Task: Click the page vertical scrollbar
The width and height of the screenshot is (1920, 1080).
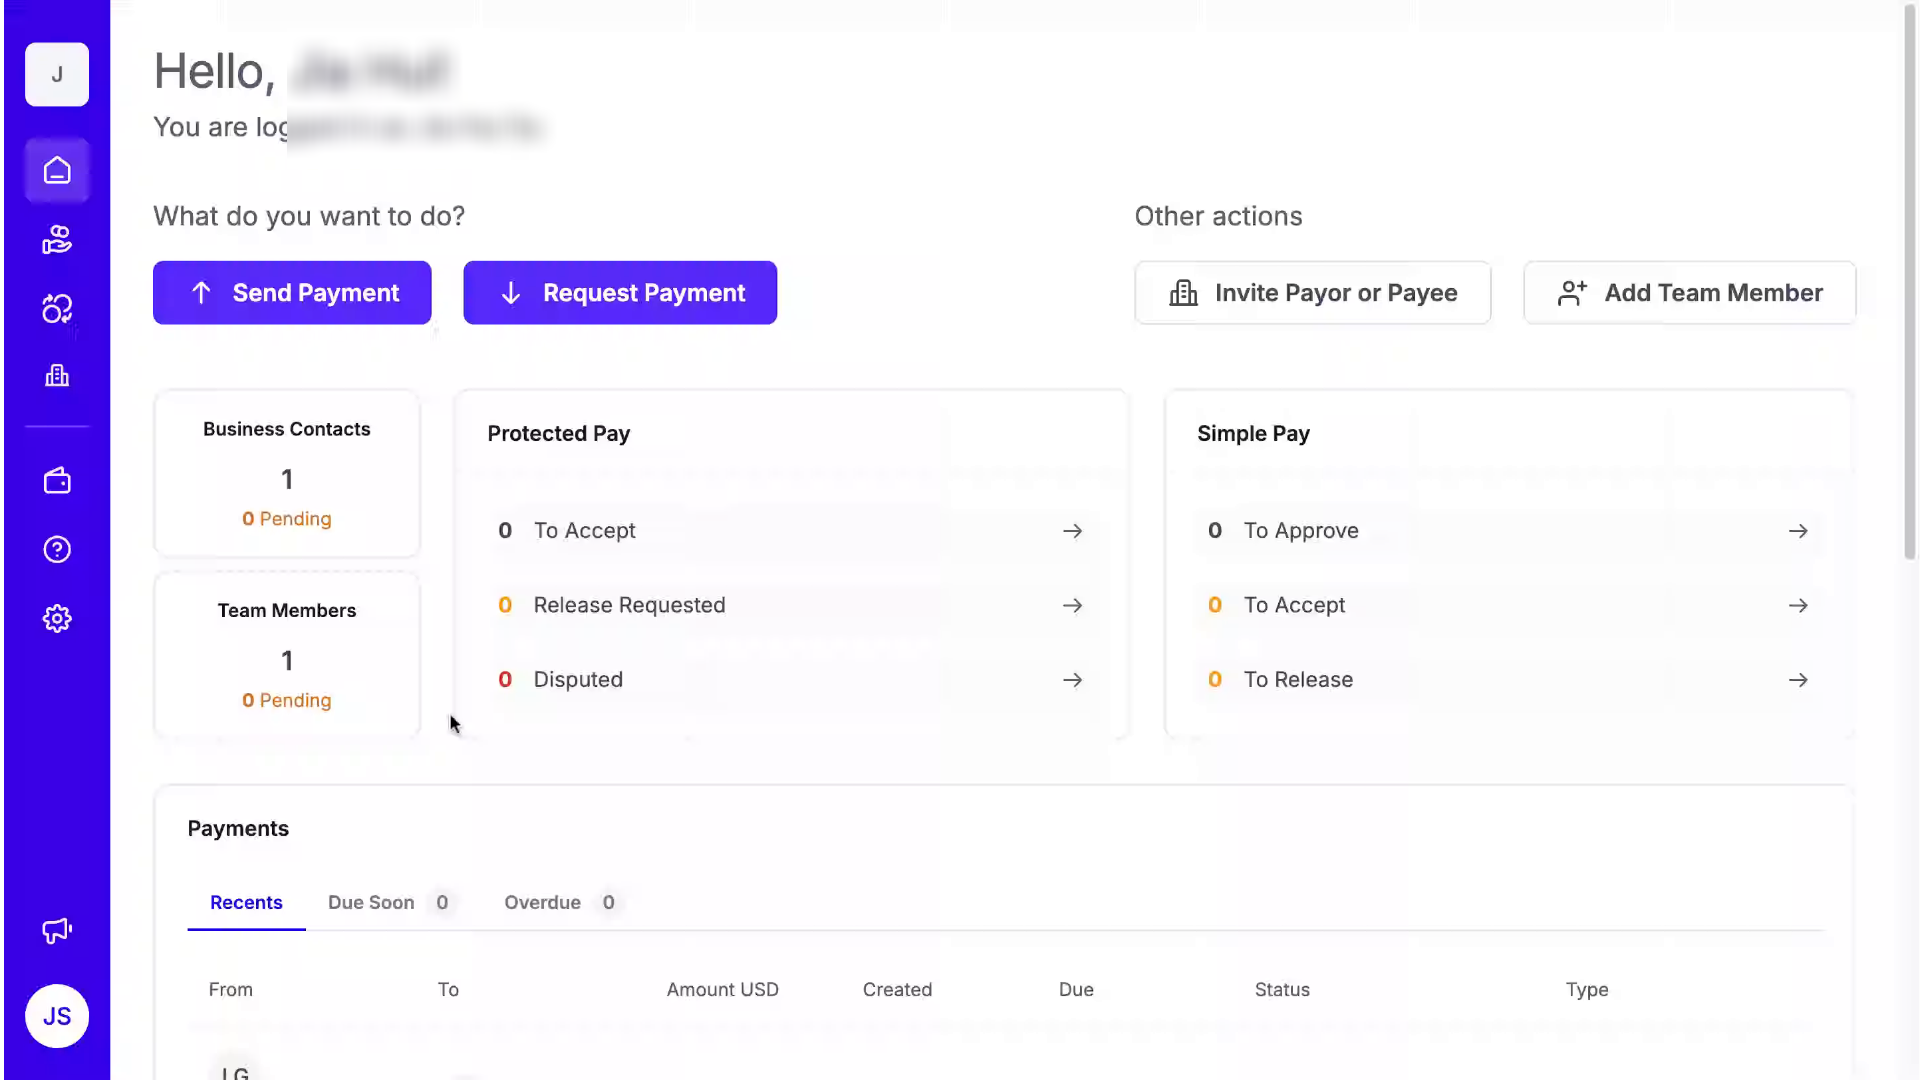Action: (1909, 280)
